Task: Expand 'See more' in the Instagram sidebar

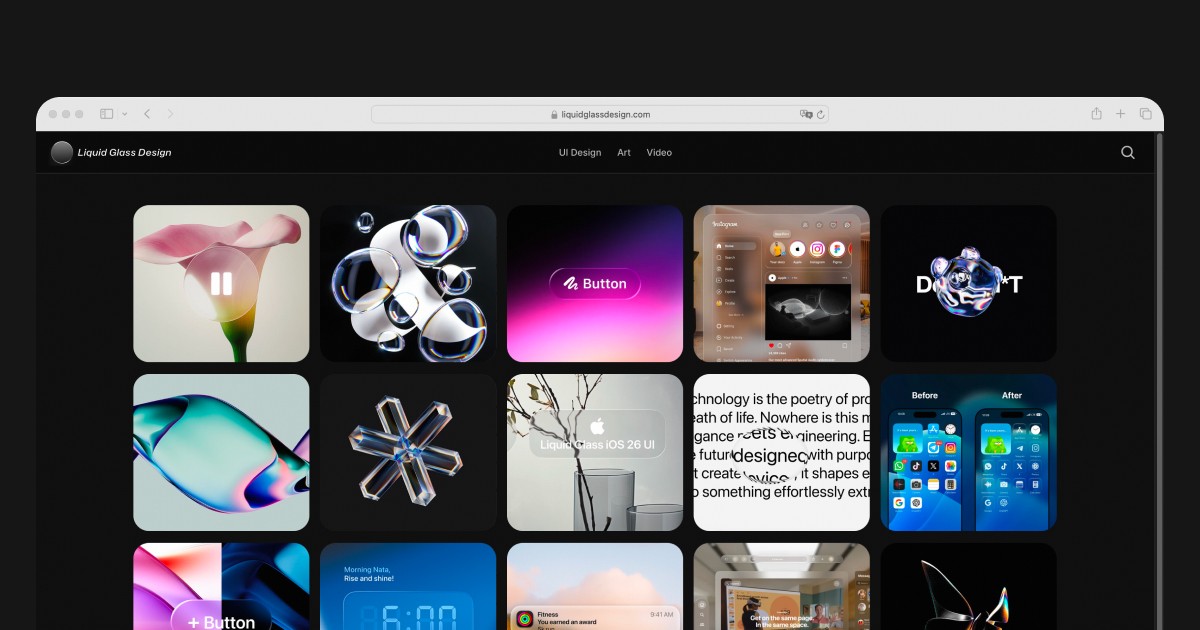Action: [735, 313]
